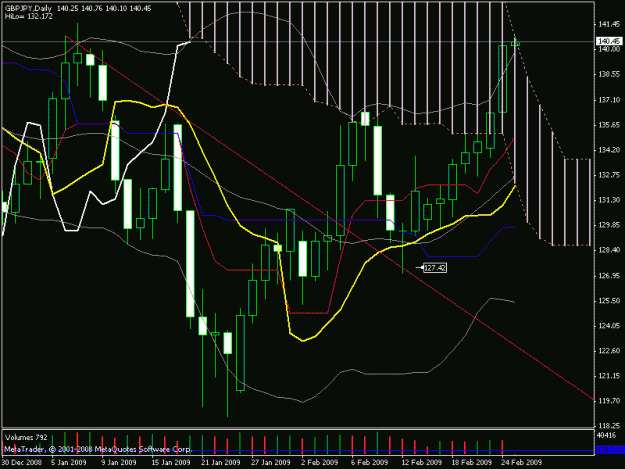Click the 118.25 price axis label
The width and height of the screenshot is (625, 469).
(x=609, y=426)
